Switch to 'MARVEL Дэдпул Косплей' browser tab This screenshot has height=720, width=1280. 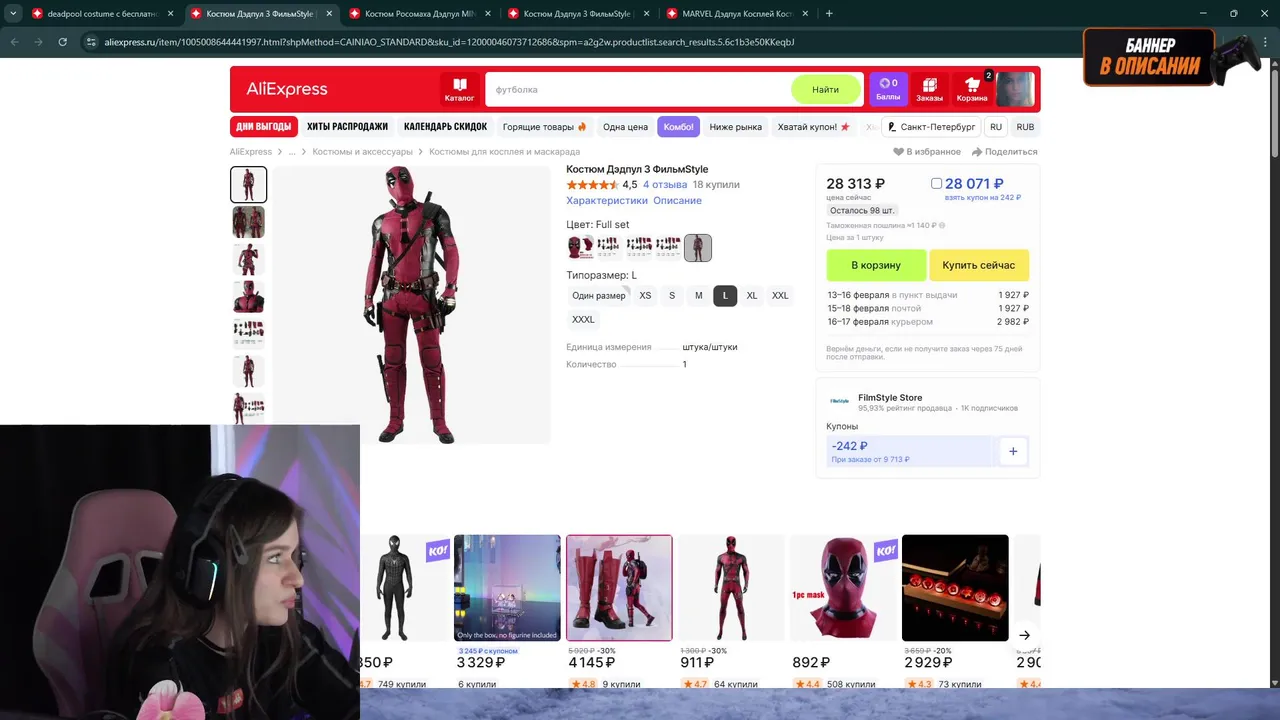(x=737, y=14)
